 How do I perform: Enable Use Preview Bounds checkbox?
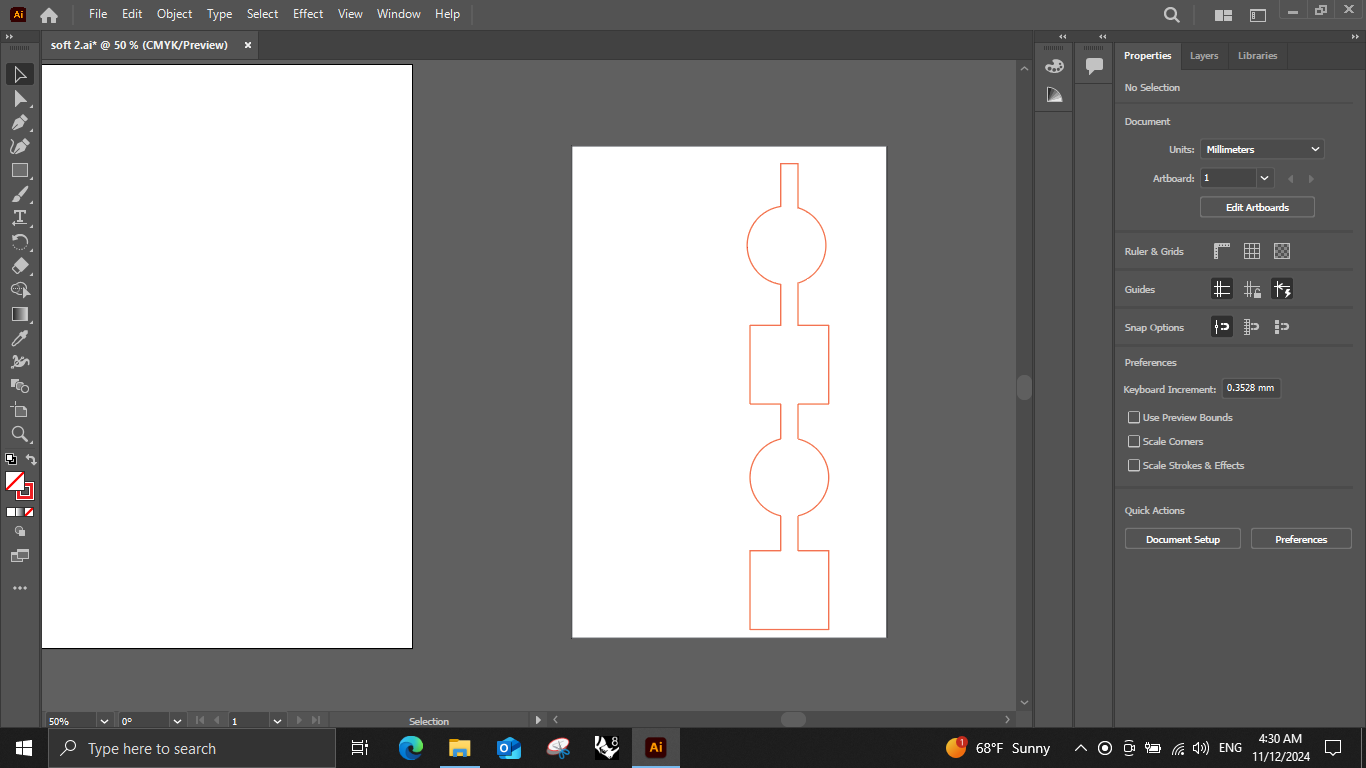pos(1134,417)
